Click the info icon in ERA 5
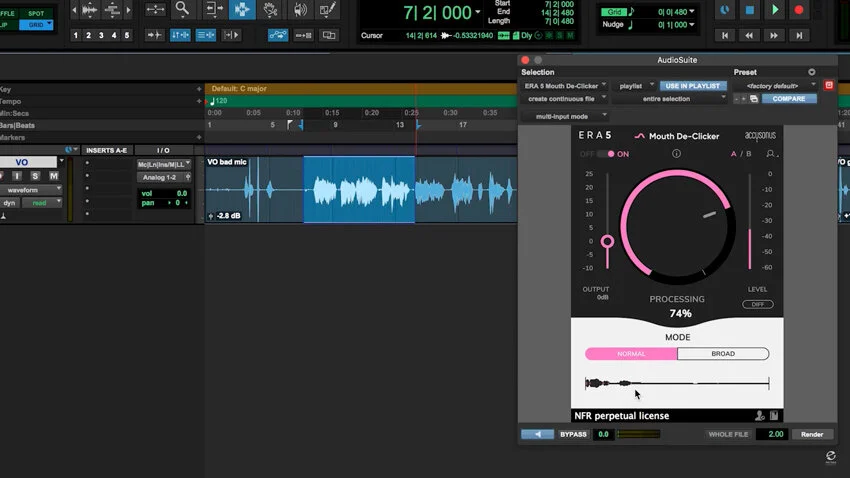Screen dimensions: 850x478 pyautogui.click(x=676, y=154)
